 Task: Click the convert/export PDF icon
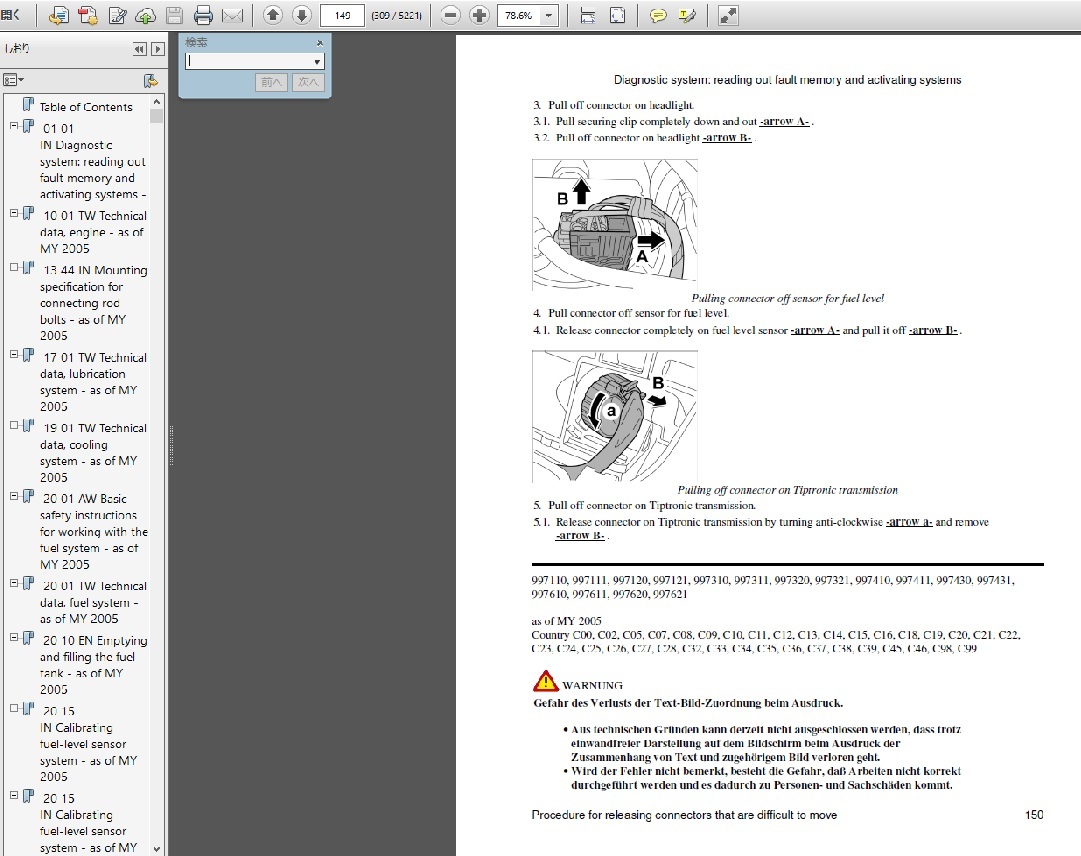click(x=88, y=15)
